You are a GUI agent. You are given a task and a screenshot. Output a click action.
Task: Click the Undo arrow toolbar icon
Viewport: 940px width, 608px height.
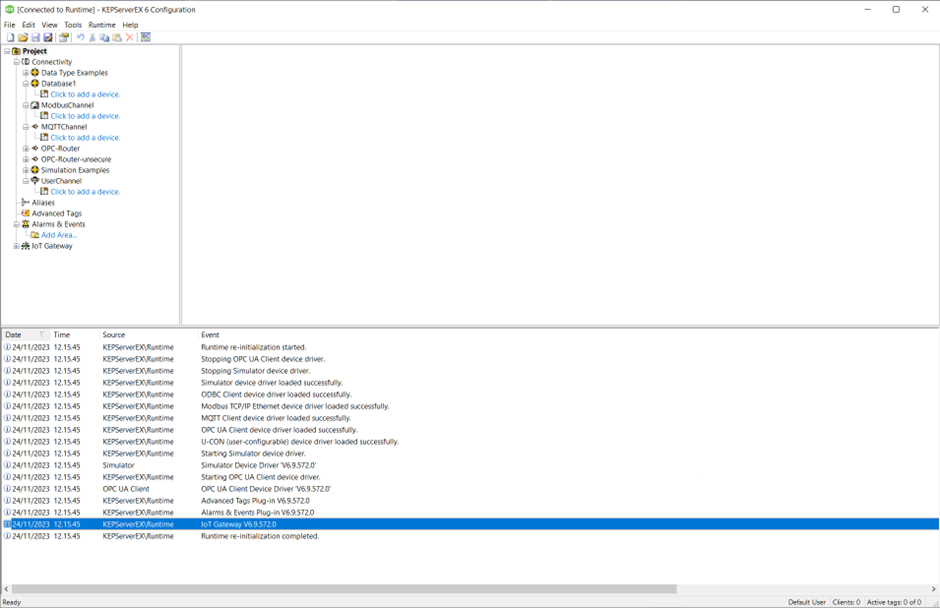(x=80, y=37)
